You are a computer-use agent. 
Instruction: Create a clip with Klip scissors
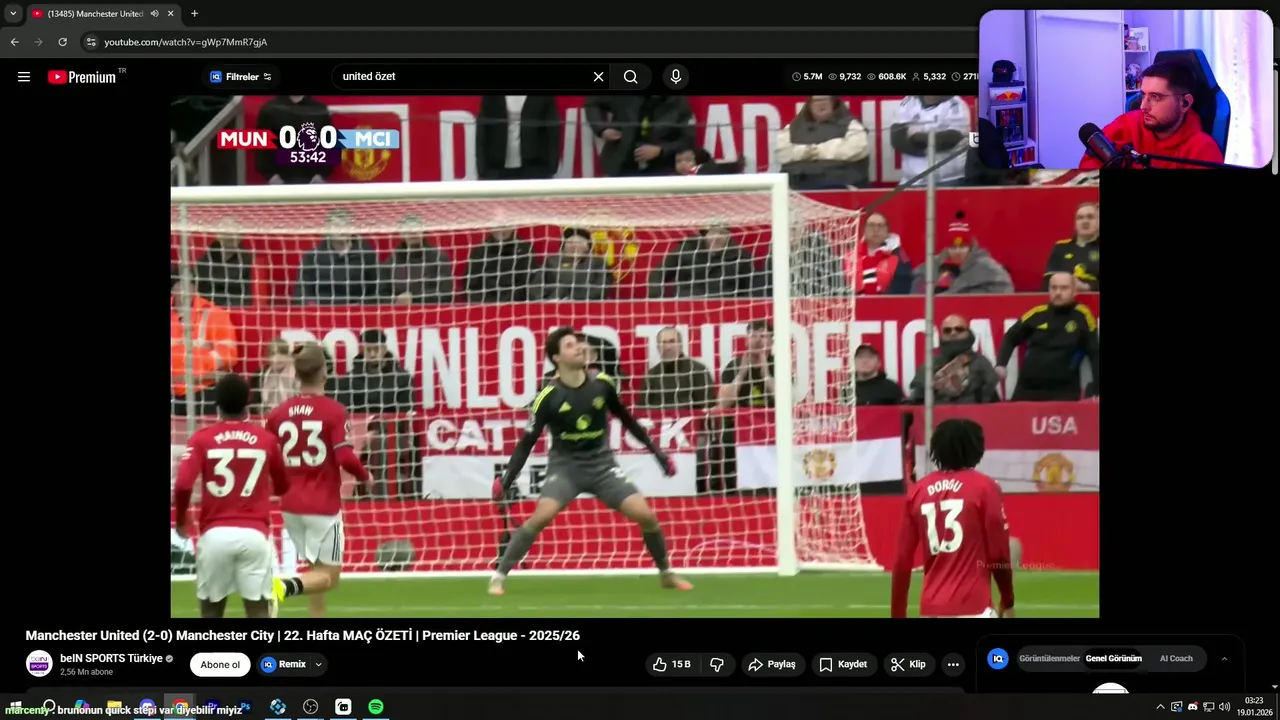(908, 664)
